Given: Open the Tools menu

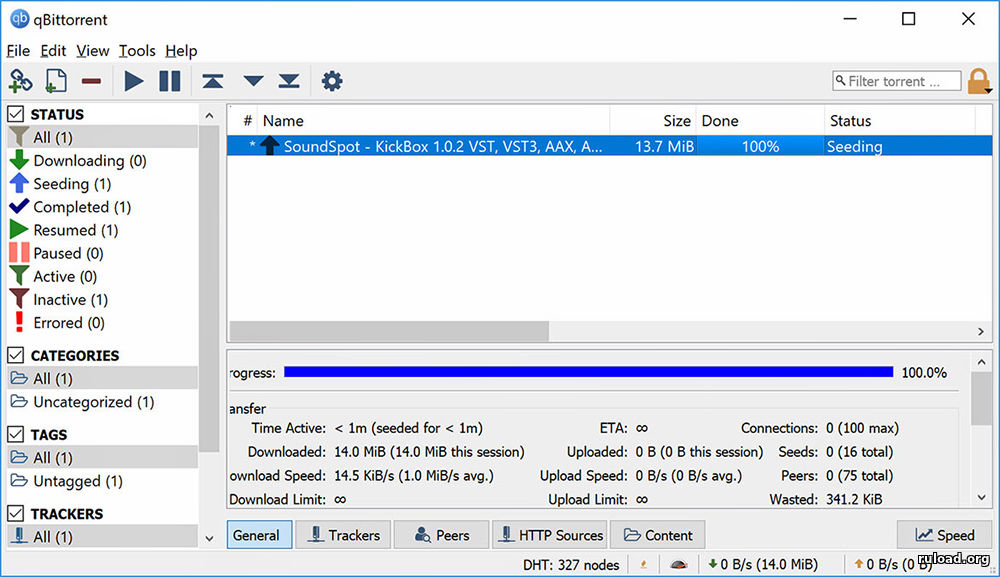Looking at the screenshot, I should [x=137, y=51].
